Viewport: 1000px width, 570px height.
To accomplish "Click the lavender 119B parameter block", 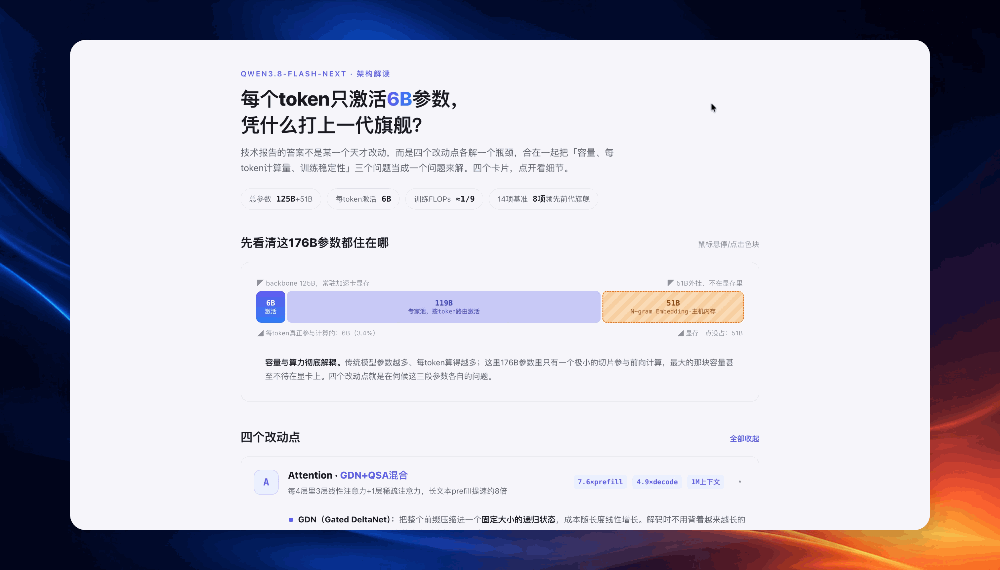I will click(443, 307).
